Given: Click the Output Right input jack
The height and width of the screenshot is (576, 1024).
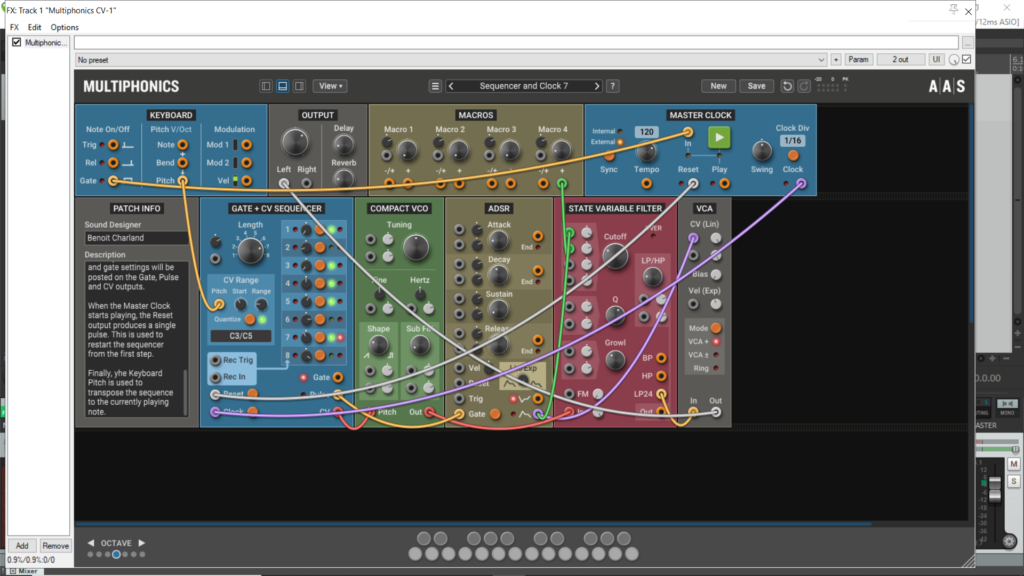Looking at the screenshot, I should pos(306,184).
